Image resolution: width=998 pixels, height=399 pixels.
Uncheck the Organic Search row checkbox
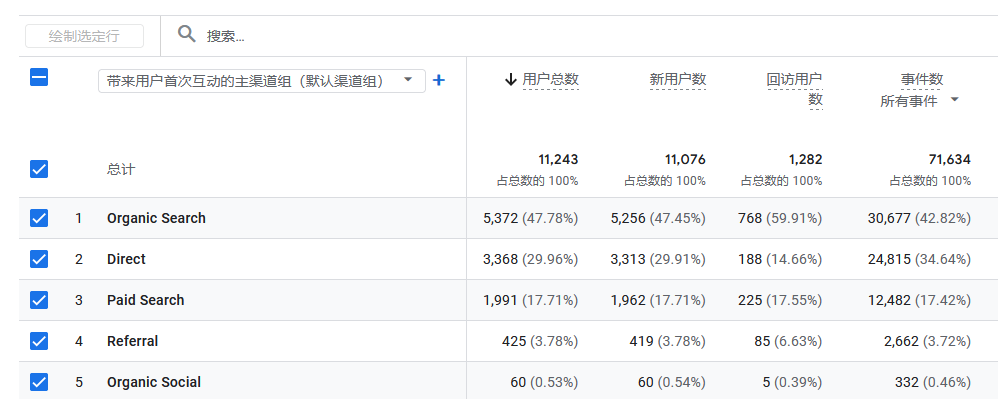pyautogui.click(x=39, y=218)
